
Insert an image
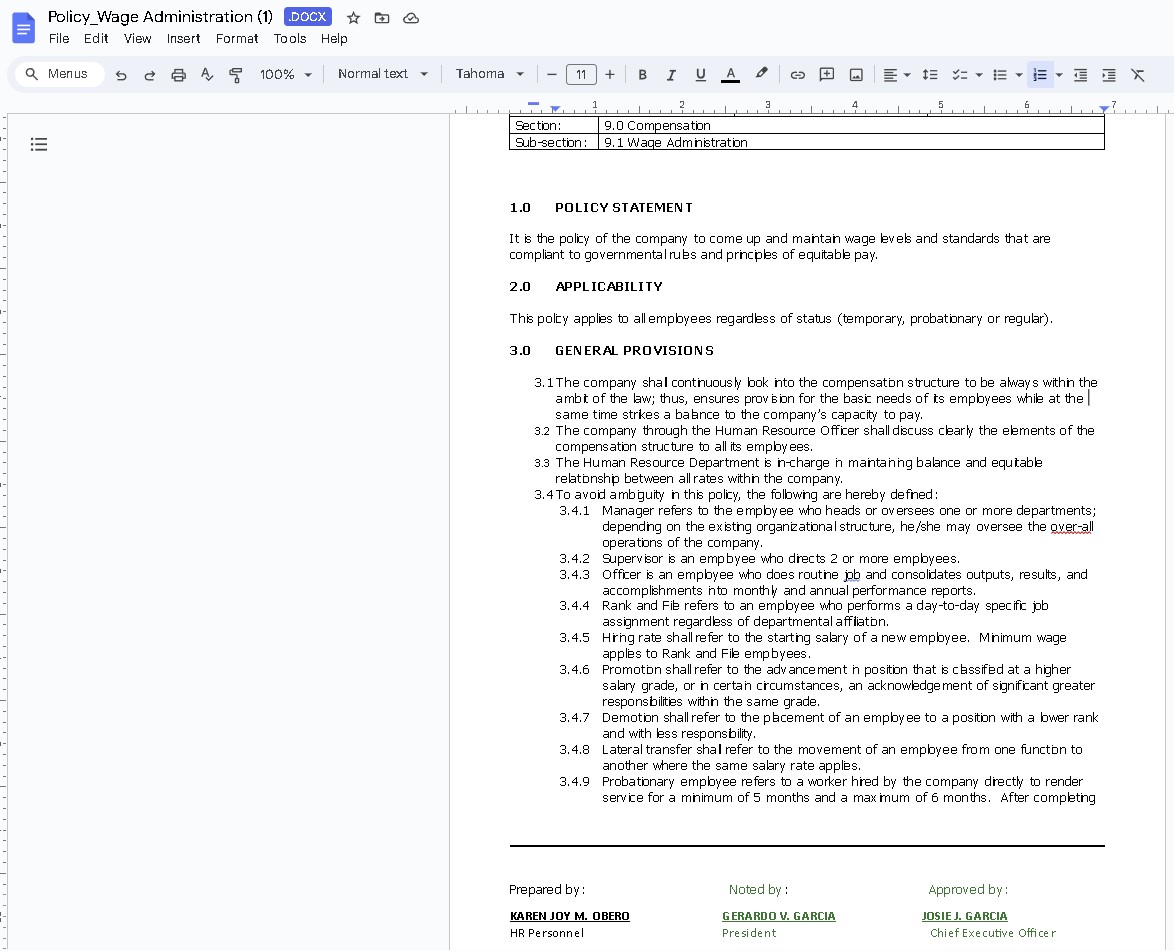point(856,75)
